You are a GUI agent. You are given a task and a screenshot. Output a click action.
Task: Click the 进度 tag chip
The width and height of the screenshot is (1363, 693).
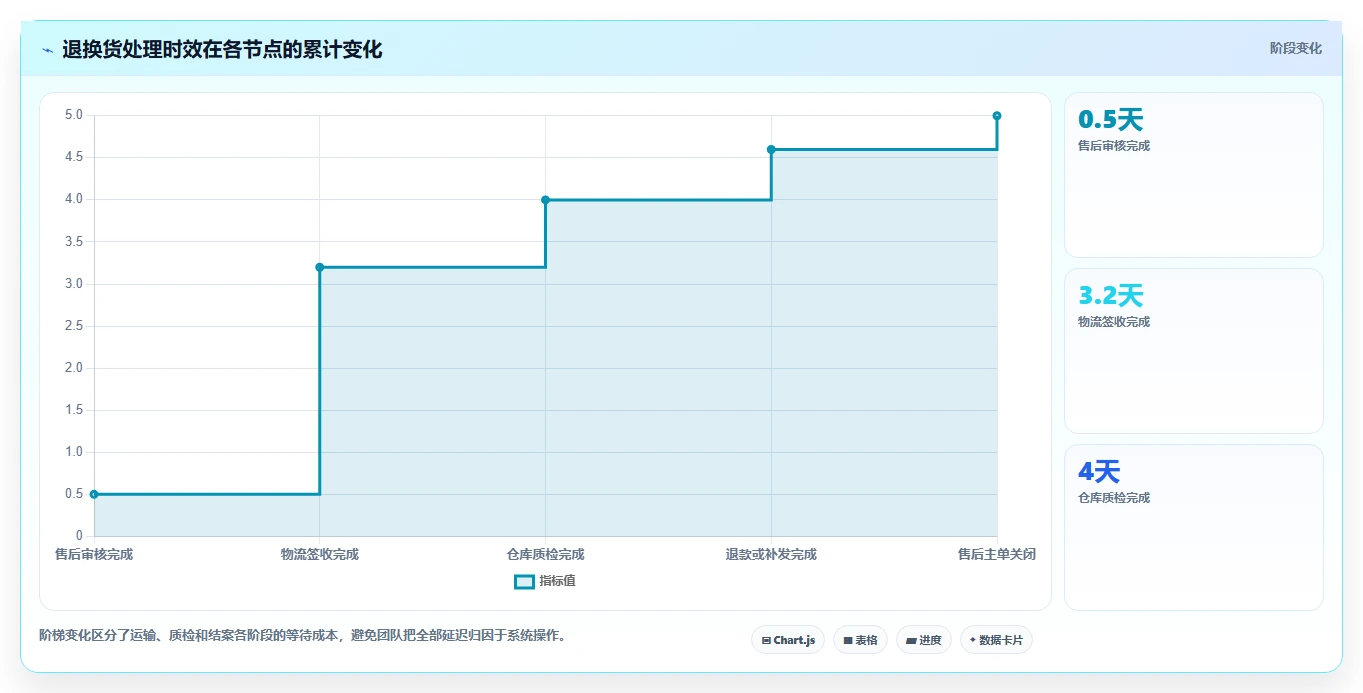pyautogui.click(x=924, y=640)
